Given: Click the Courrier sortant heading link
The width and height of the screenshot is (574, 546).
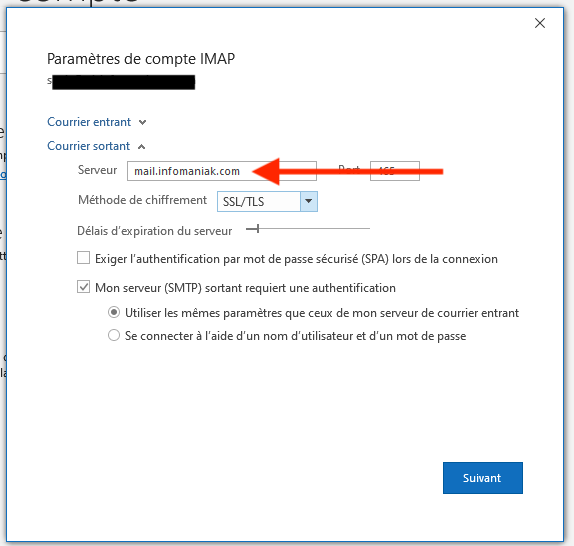Looking at the screenshot, I should (89, 146).
